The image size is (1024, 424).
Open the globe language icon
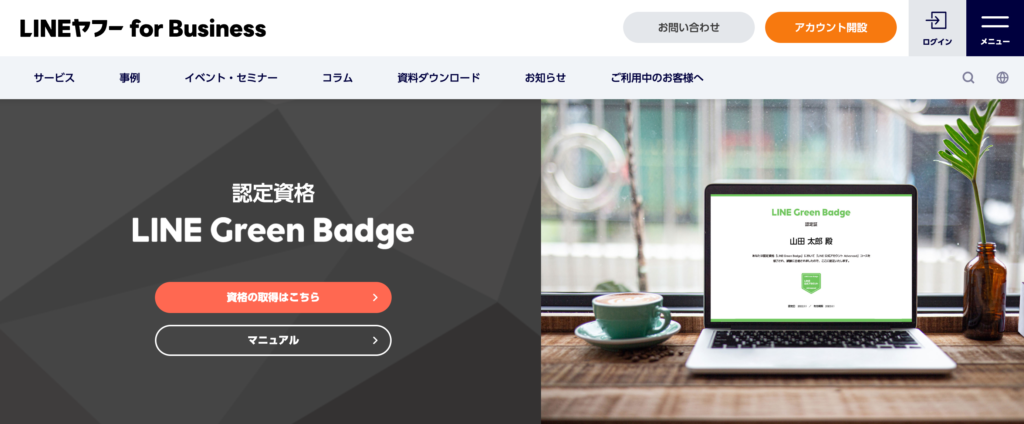tap(1002, 78)
